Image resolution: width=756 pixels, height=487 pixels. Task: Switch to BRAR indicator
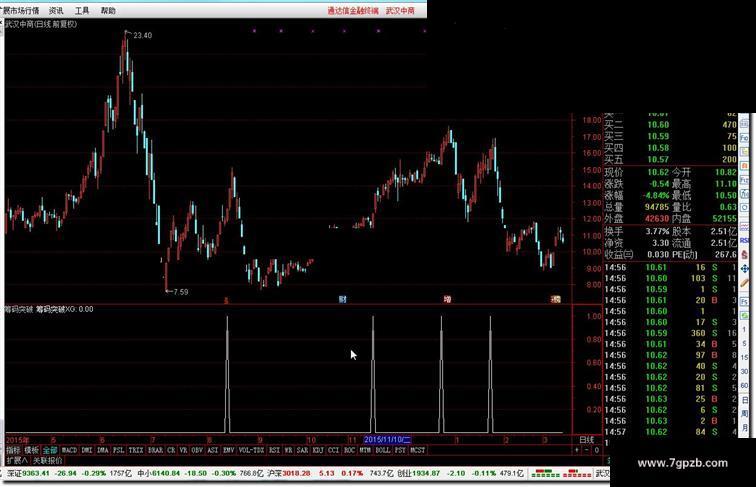[155, 450]
